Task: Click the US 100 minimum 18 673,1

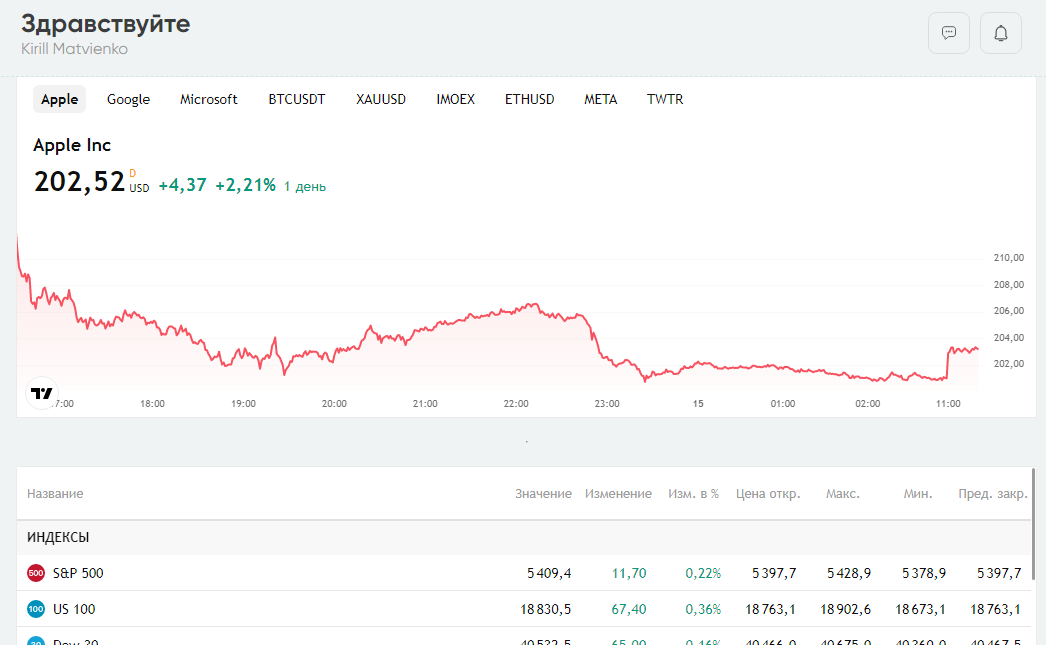Action: [x=921, y=609]
